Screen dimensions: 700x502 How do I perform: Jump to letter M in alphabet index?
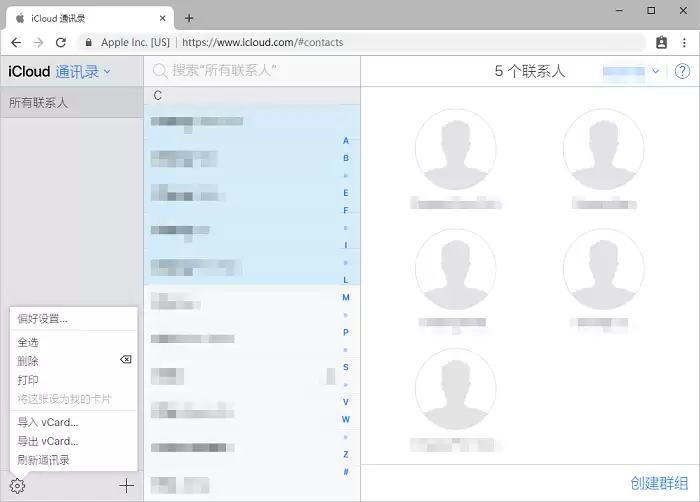coord(346,297)
